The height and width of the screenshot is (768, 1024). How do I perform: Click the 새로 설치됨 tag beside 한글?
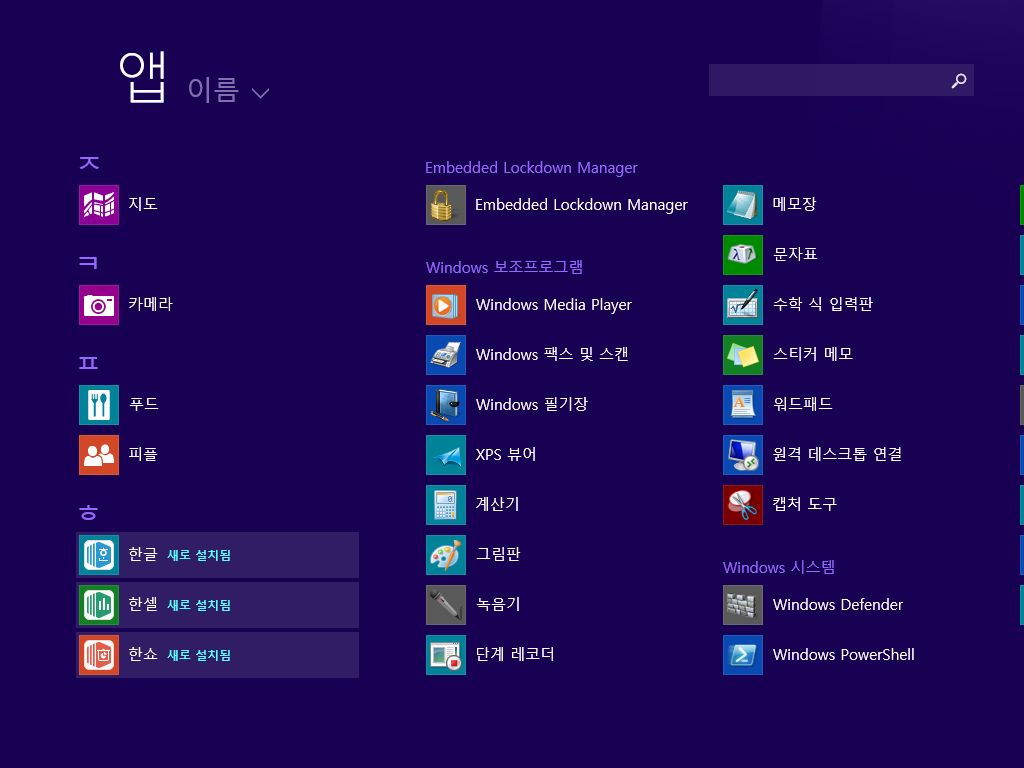point(199,555)
